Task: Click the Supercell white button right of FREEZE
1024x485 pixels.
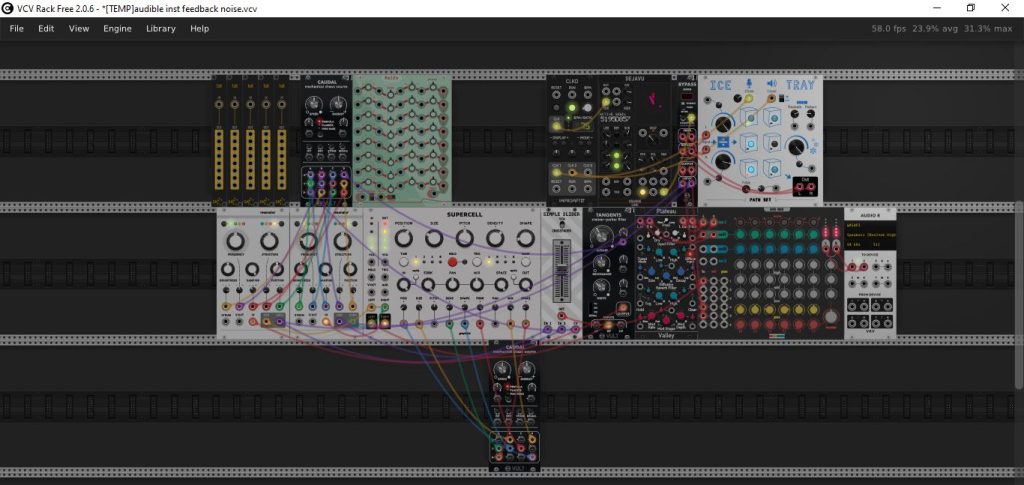Action: [475, 262]
